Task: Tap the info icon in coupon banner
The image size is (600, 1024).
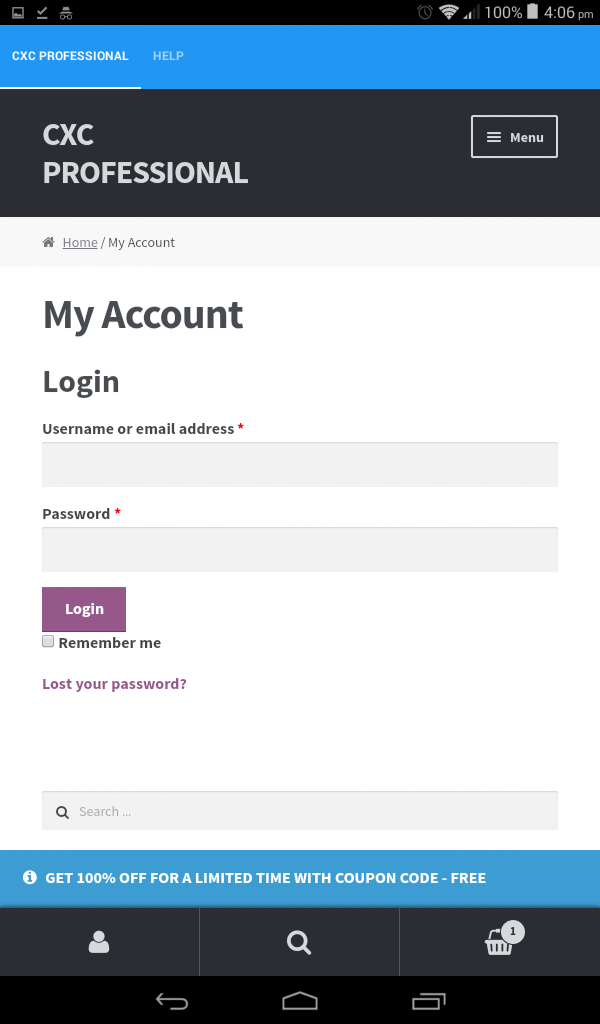Action: tap(30, 878)
